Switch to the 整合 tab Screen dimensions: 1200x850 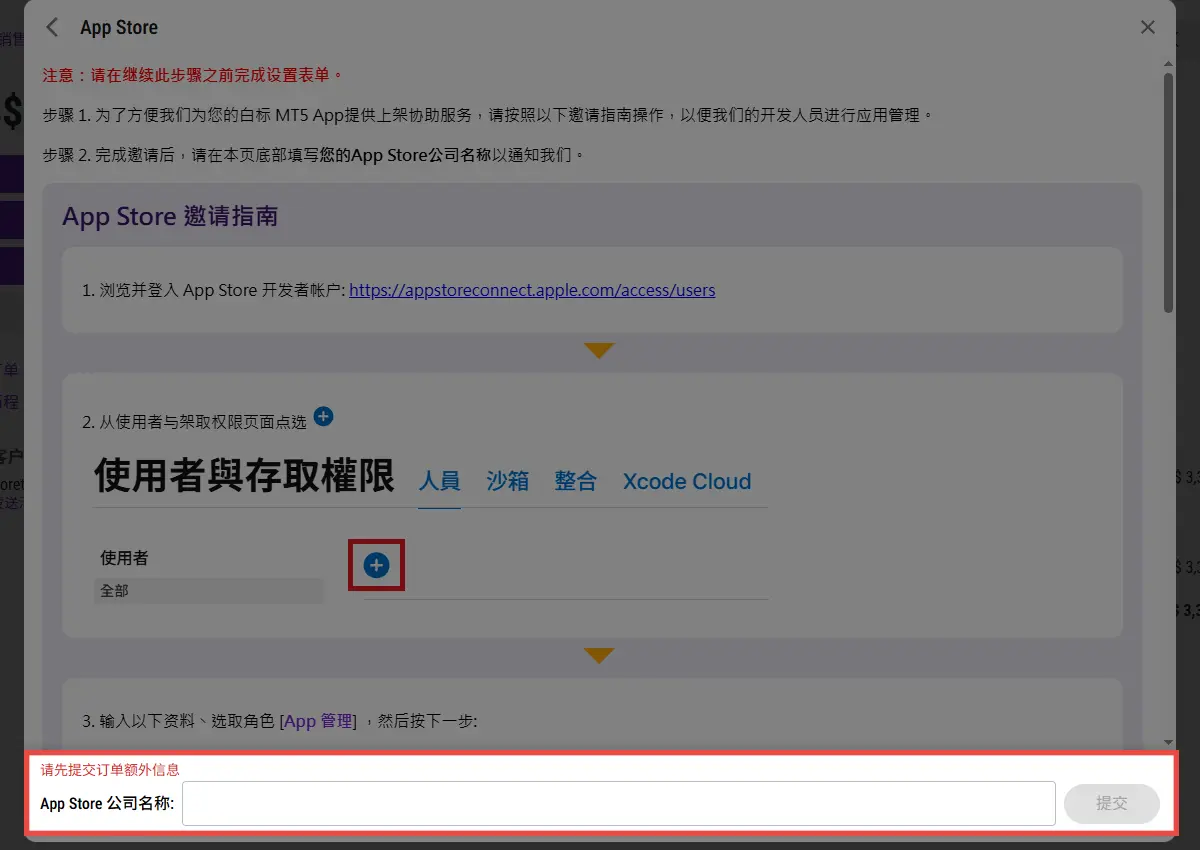click(575, 481)
